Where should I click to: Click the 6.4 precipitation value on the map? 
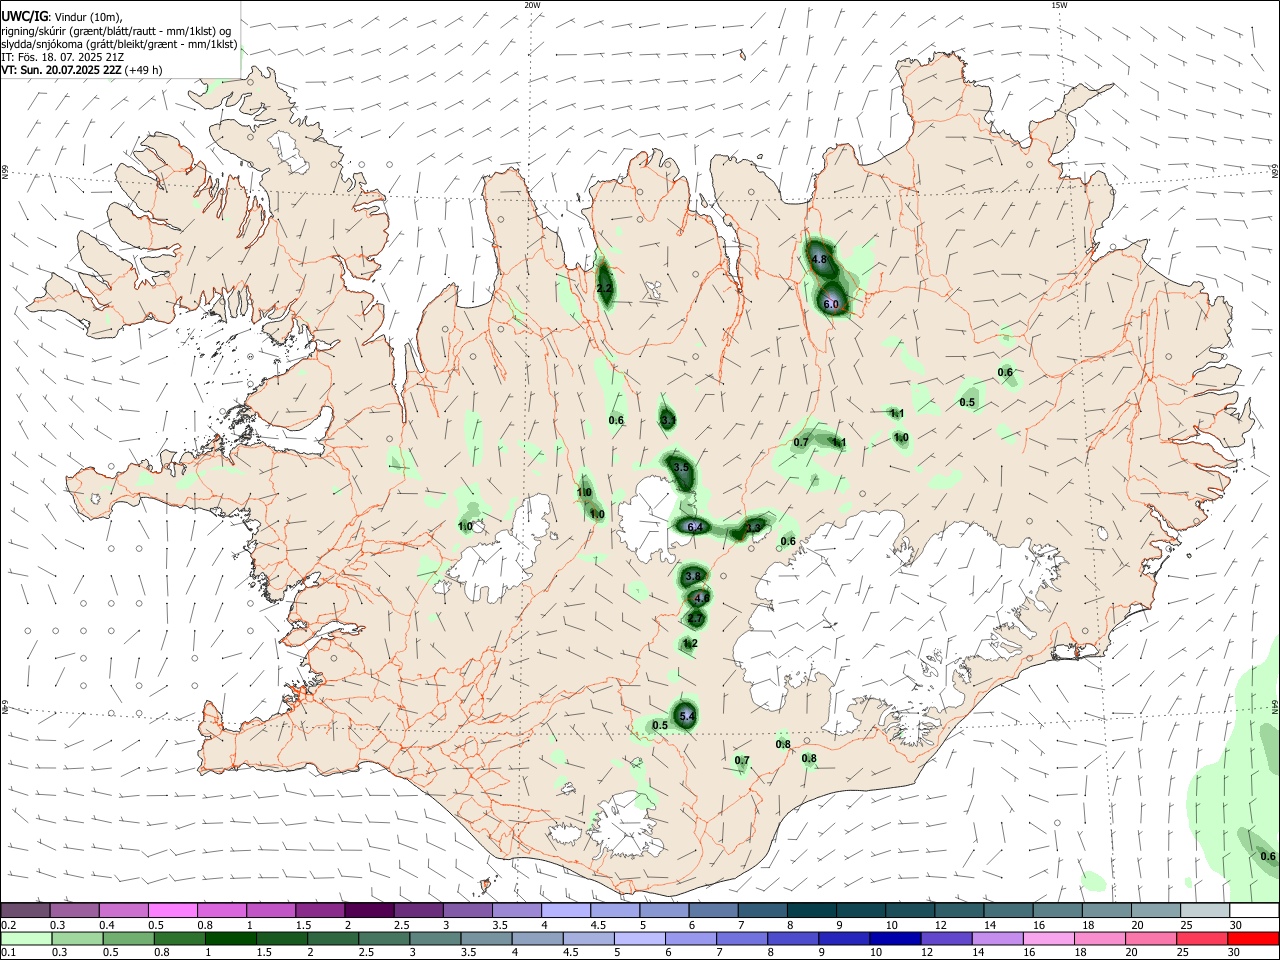[x=695, y=527]
